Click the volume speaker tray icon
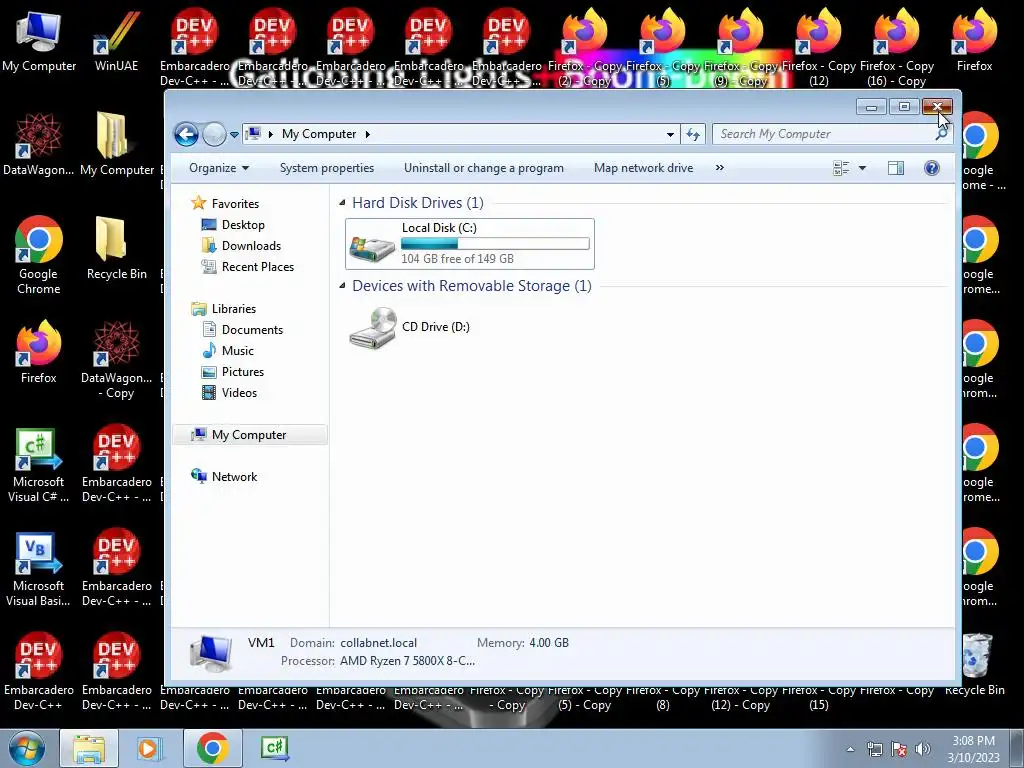The height and width of the screenshot is (768, 1024). [x=923, y=749]
